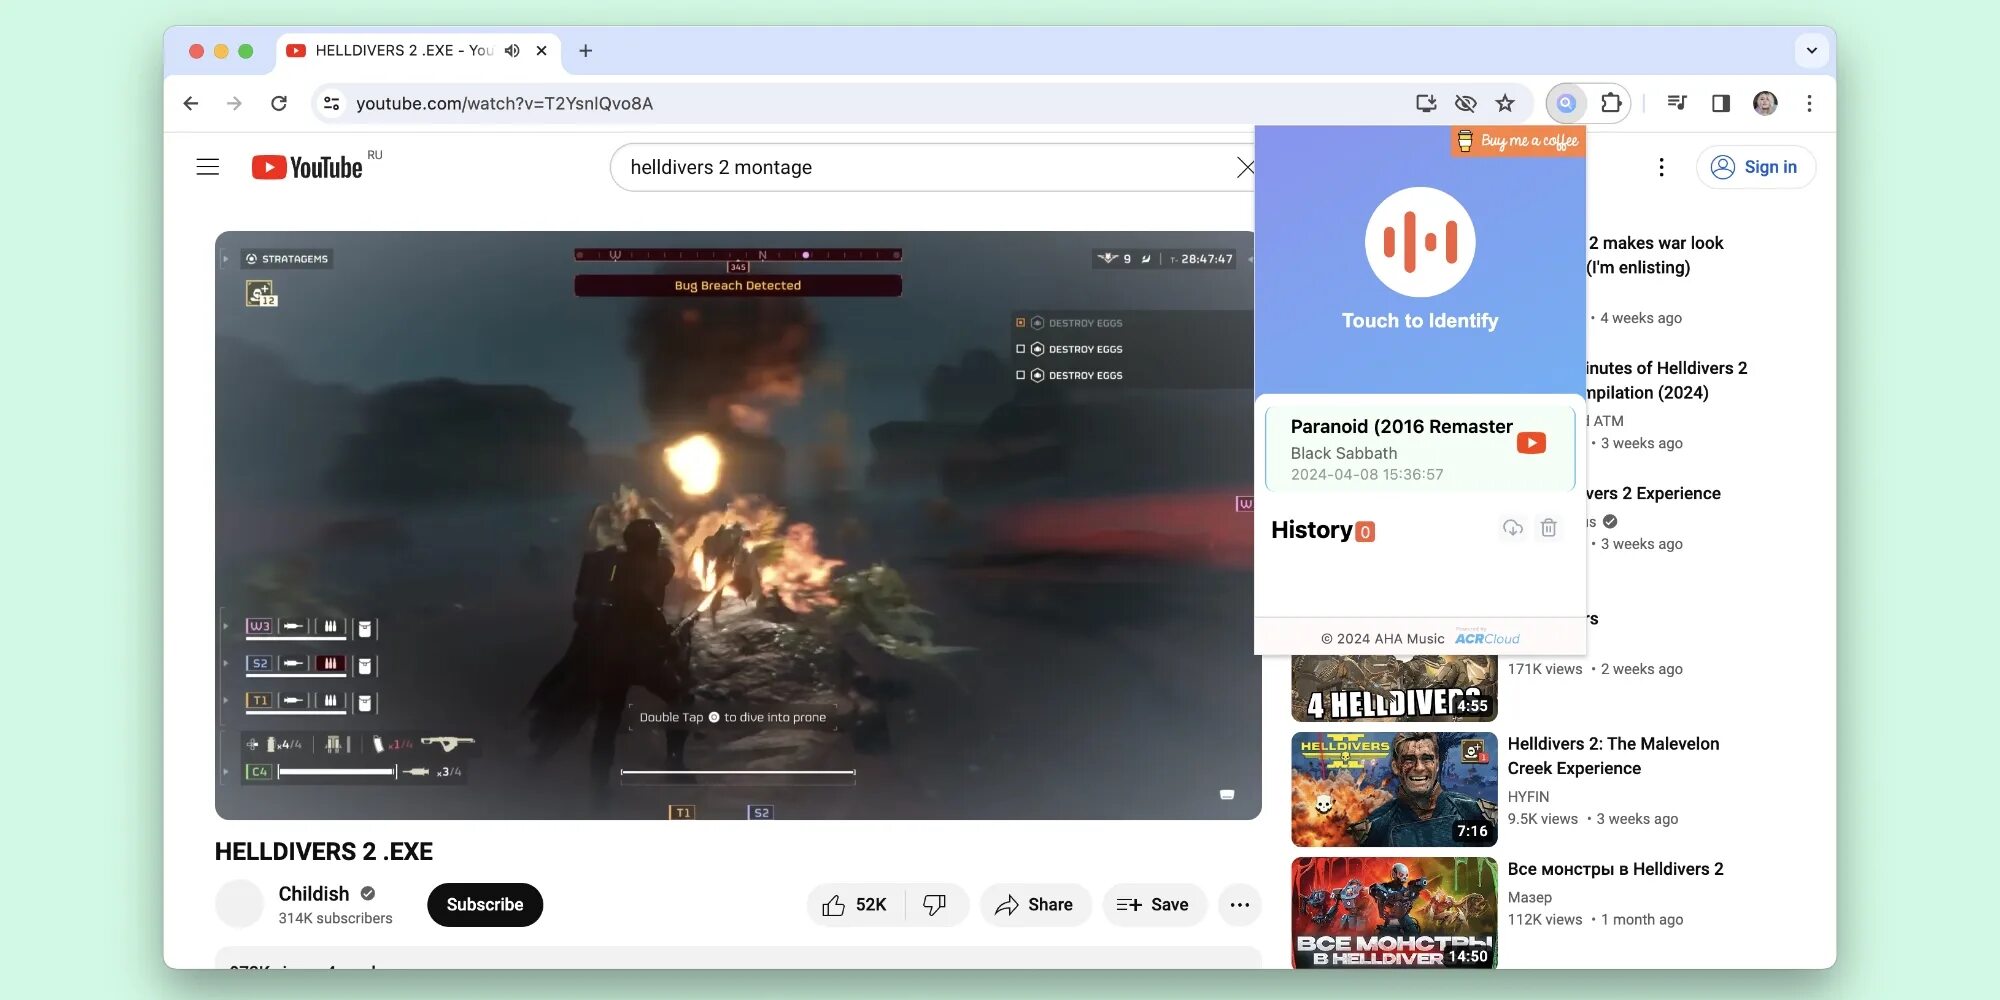The image size is (2000, 1000).
Task: Click the History heading in AHA Music popup
Action: 1311,530
